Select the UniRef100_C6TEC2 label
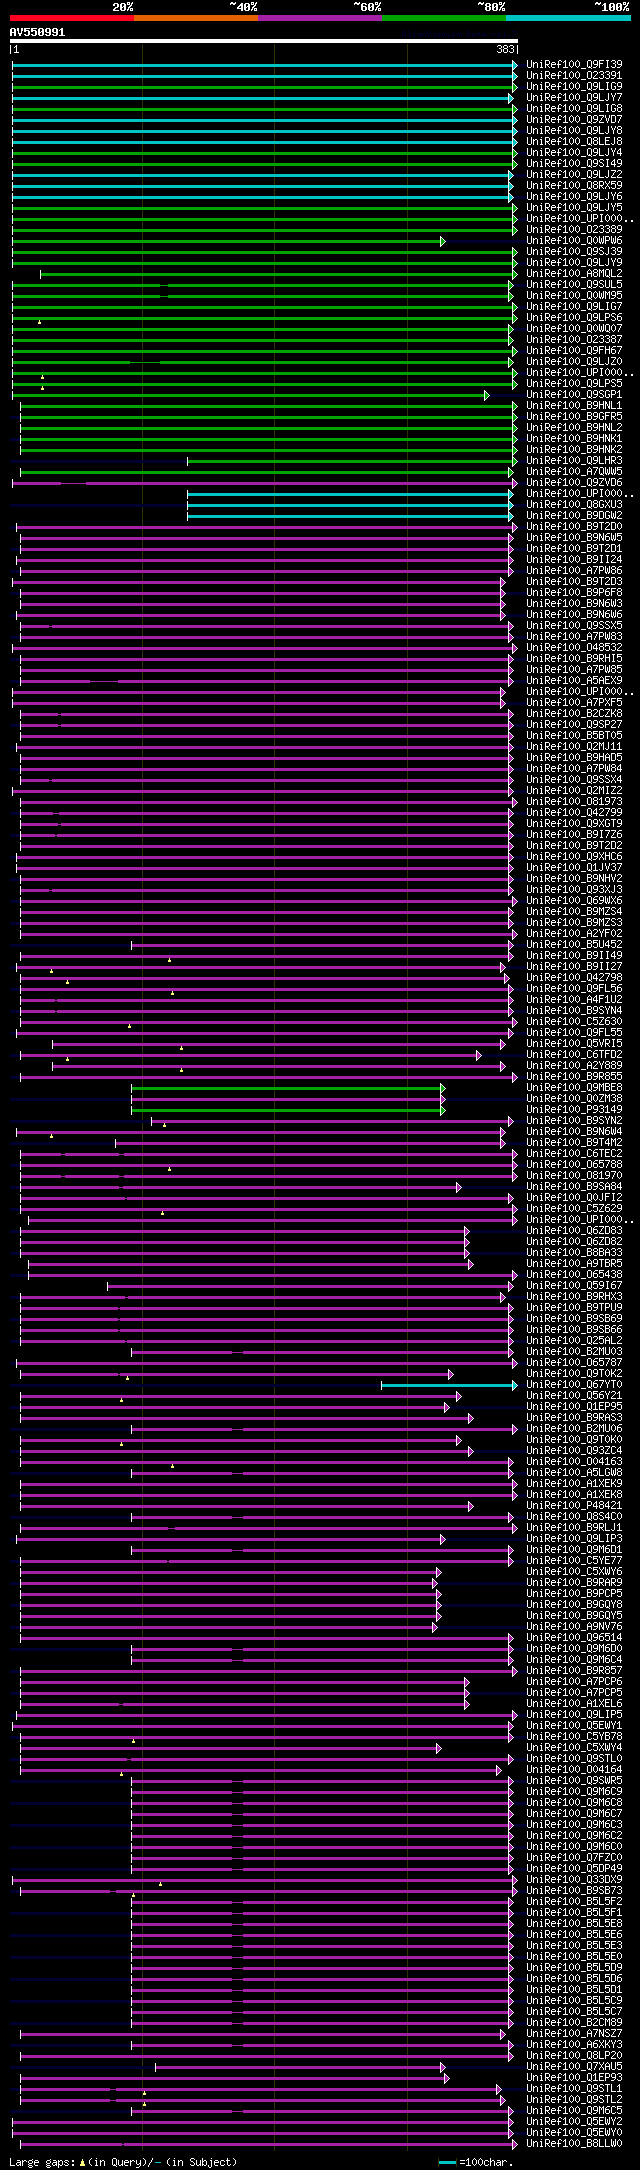The image size is (640, 2170). click(x=574, y=1154)
